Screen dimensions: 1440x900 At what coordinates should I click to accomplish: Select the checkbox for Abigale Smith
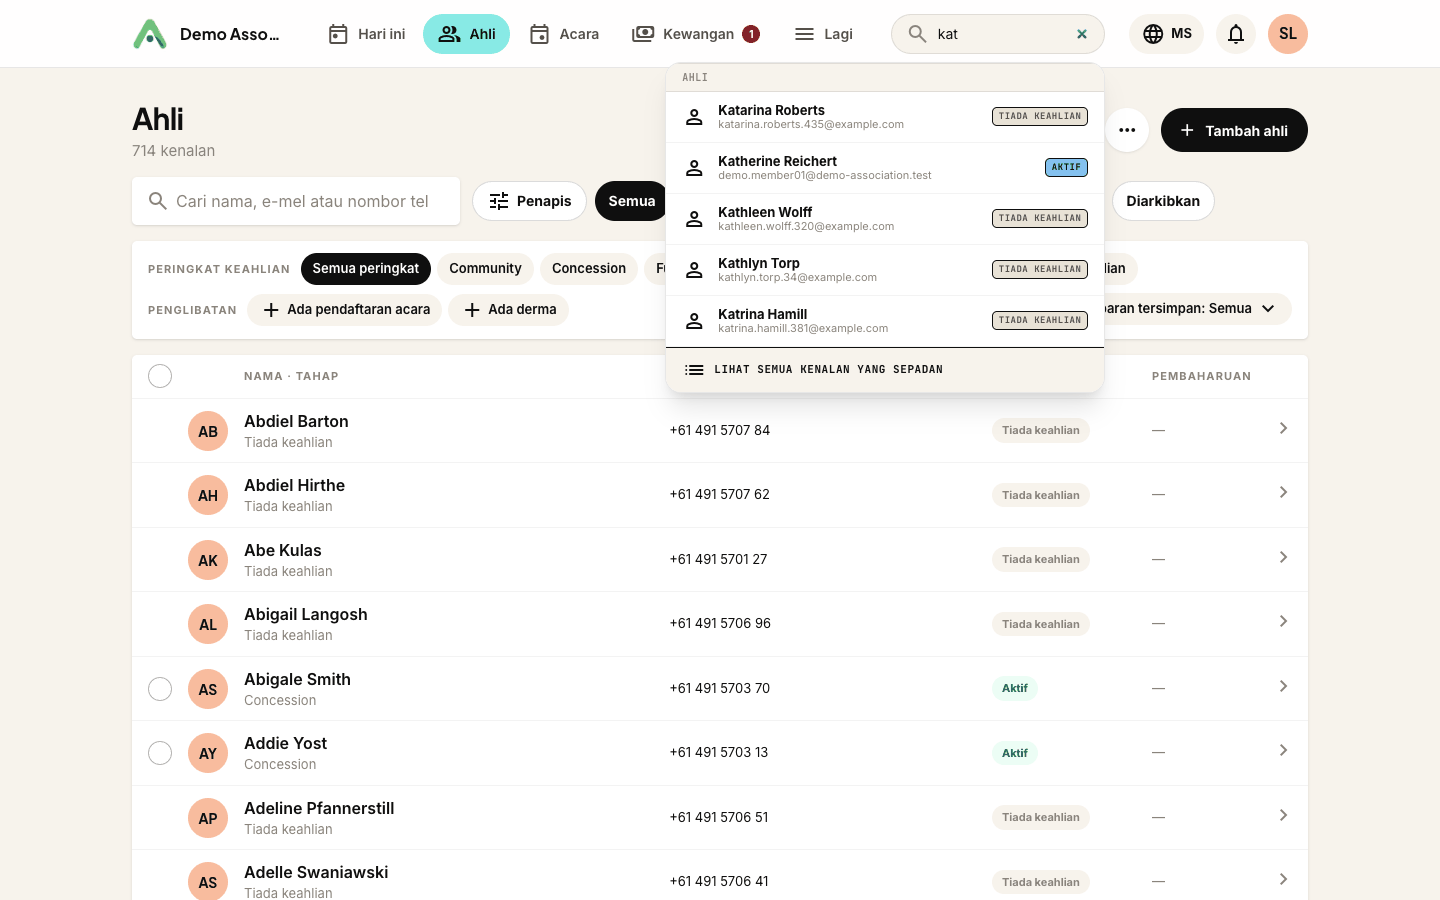160,689
